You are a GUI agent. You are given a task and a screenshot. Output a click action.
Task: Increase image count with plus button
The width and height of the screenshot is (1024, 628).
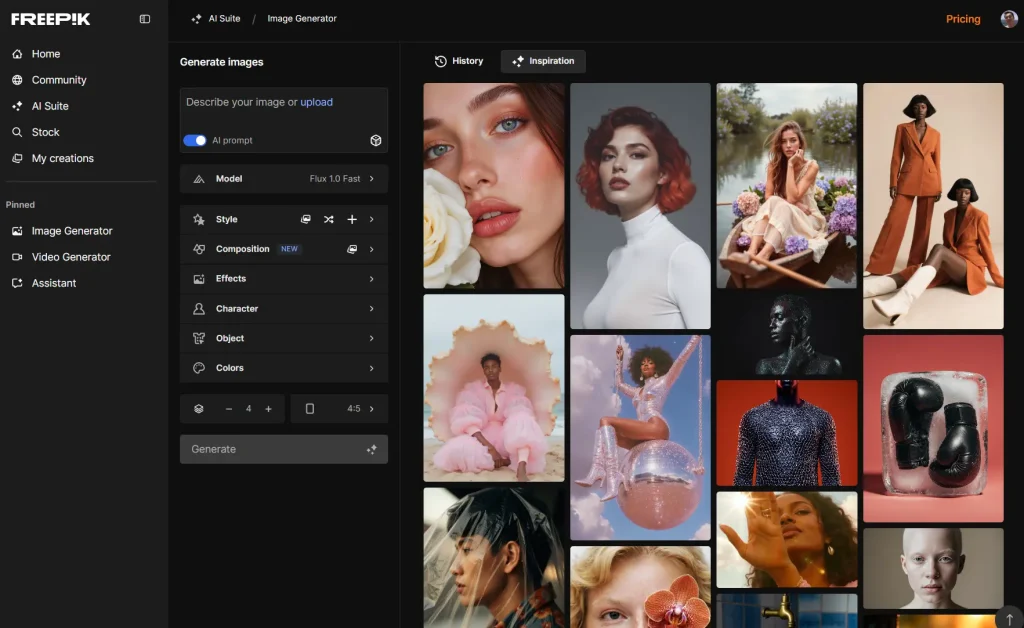tap(268, 409)
